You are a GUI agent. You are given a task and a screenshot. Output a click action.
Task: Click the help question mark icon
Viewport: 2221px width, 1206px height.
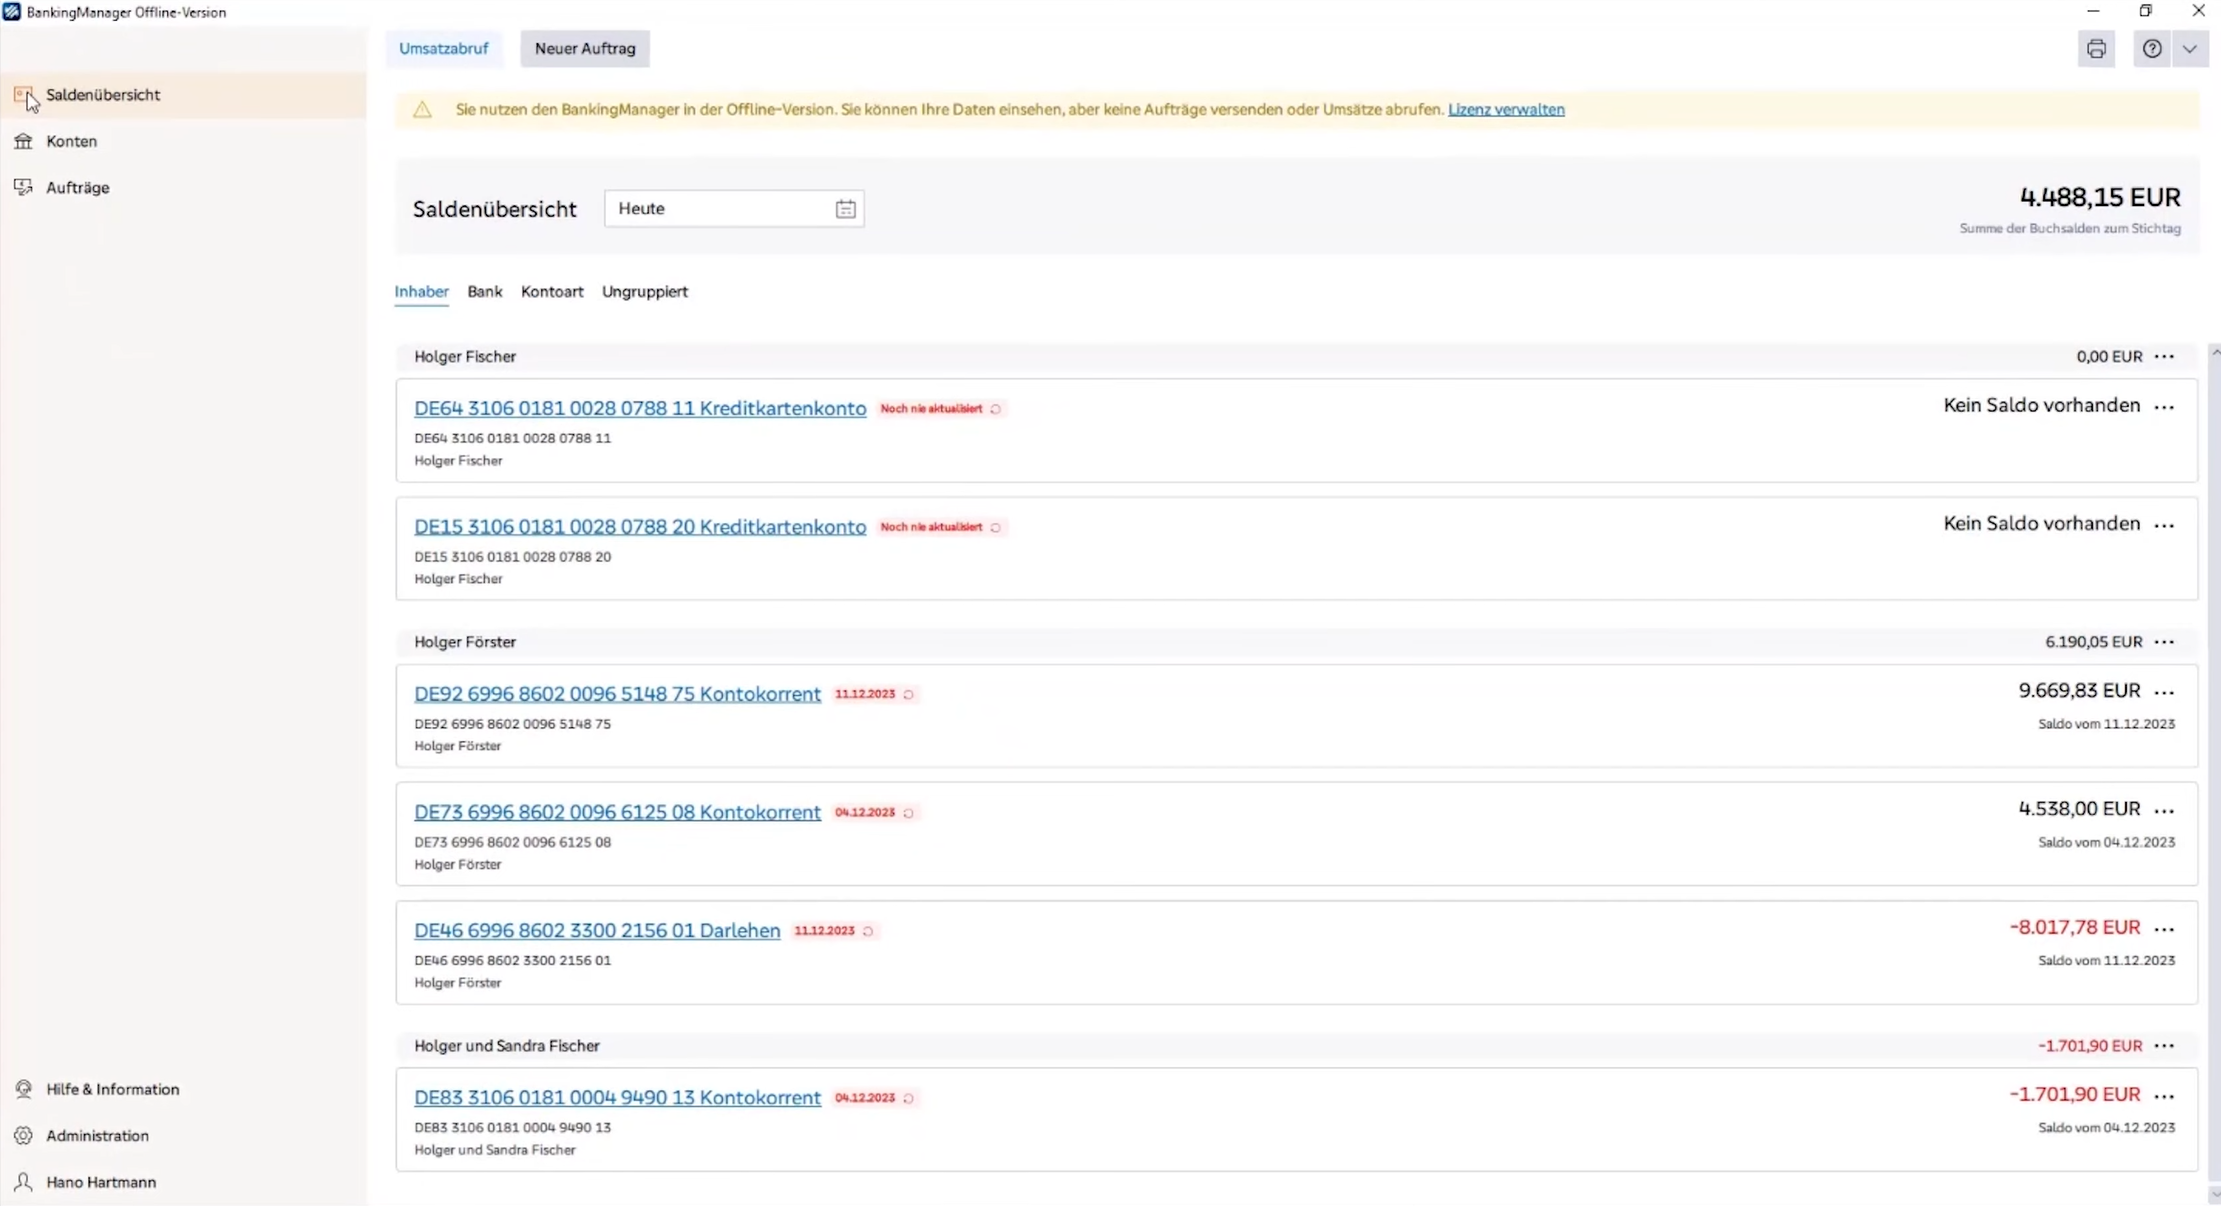[x=2151, y=48]
